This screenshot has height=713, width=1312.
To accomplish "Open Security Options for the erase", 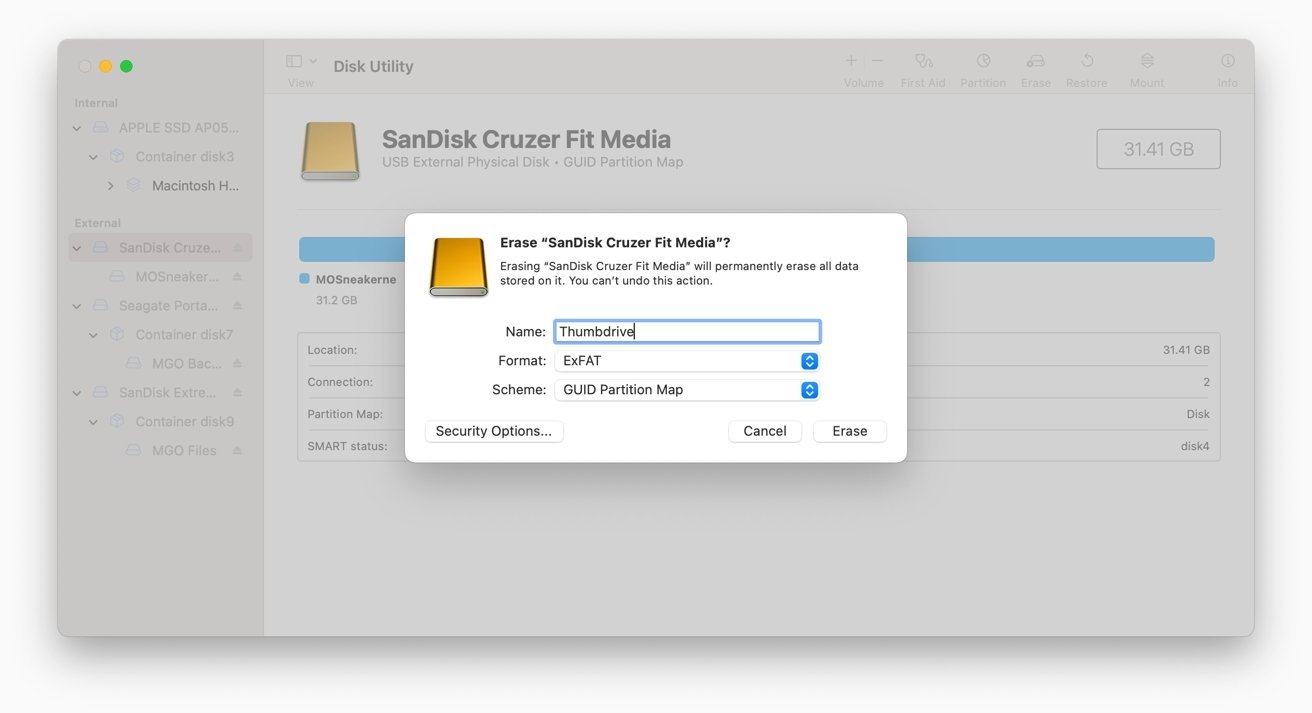I will (494, 431).
